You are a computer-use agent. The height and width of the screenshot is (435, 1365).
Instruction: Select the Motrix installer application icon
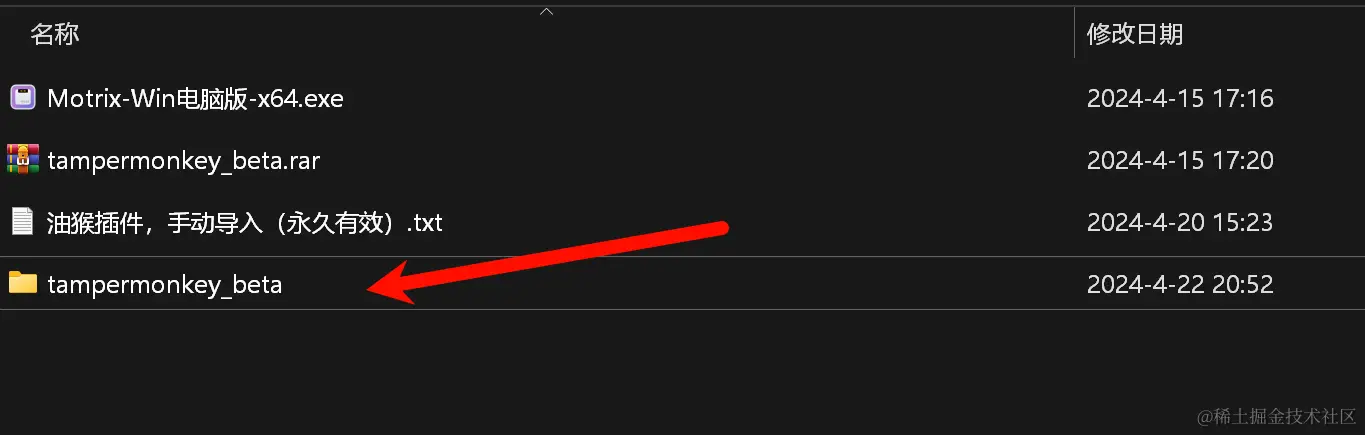pyautogui.click(x=23, y=98)
